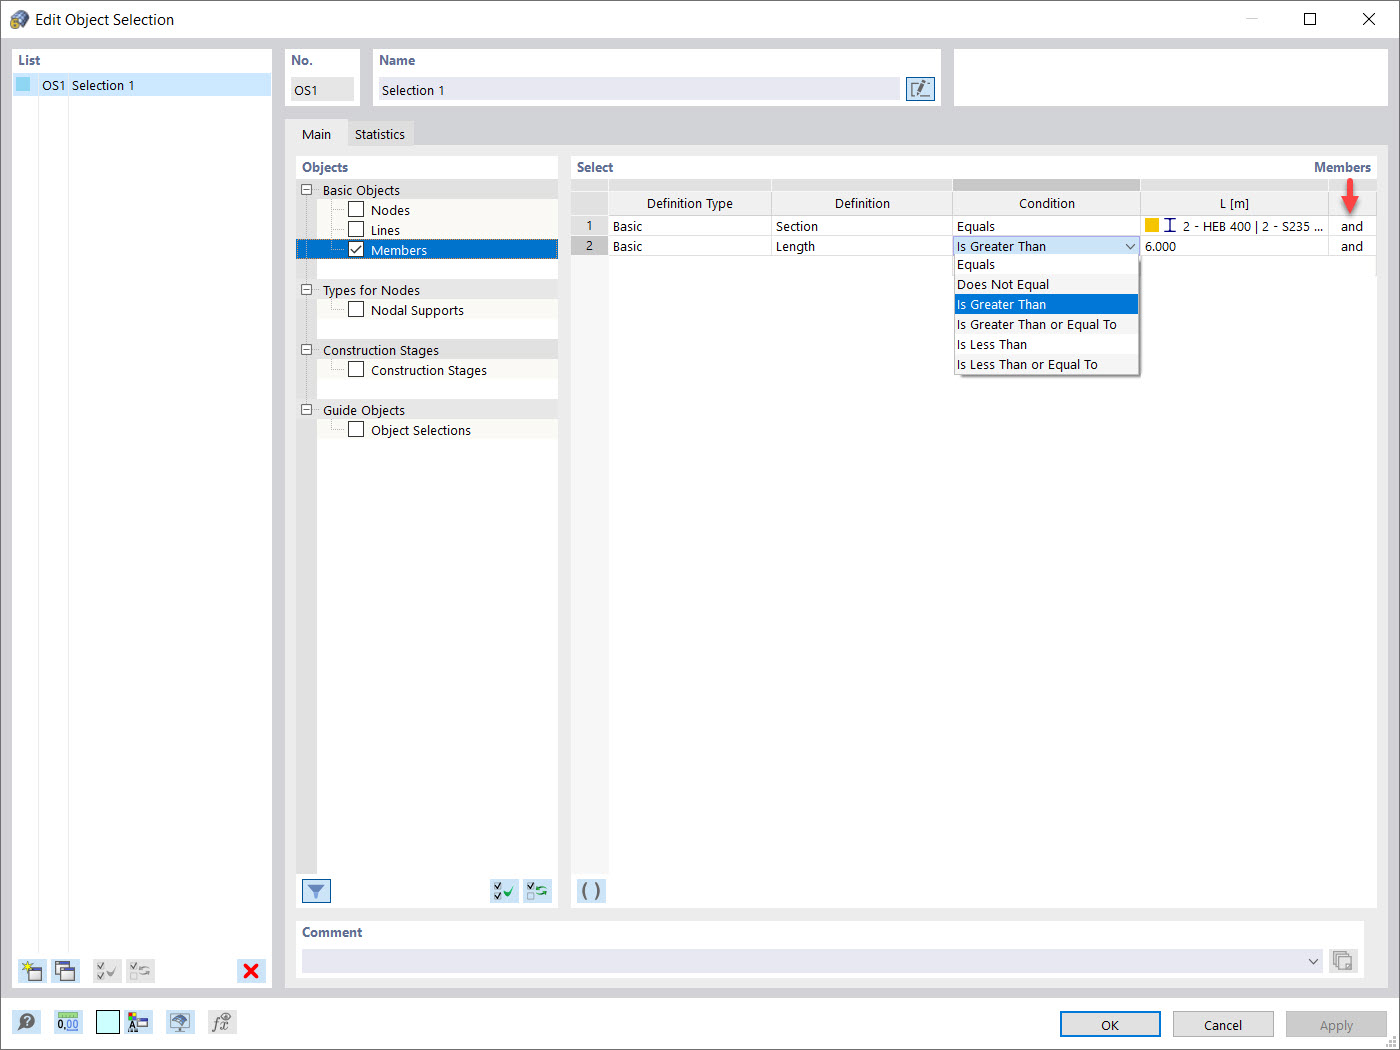This screenshot has width=1400, height=1050.
Task: Create a new object selection with the new-list icon
Action: 31,971
